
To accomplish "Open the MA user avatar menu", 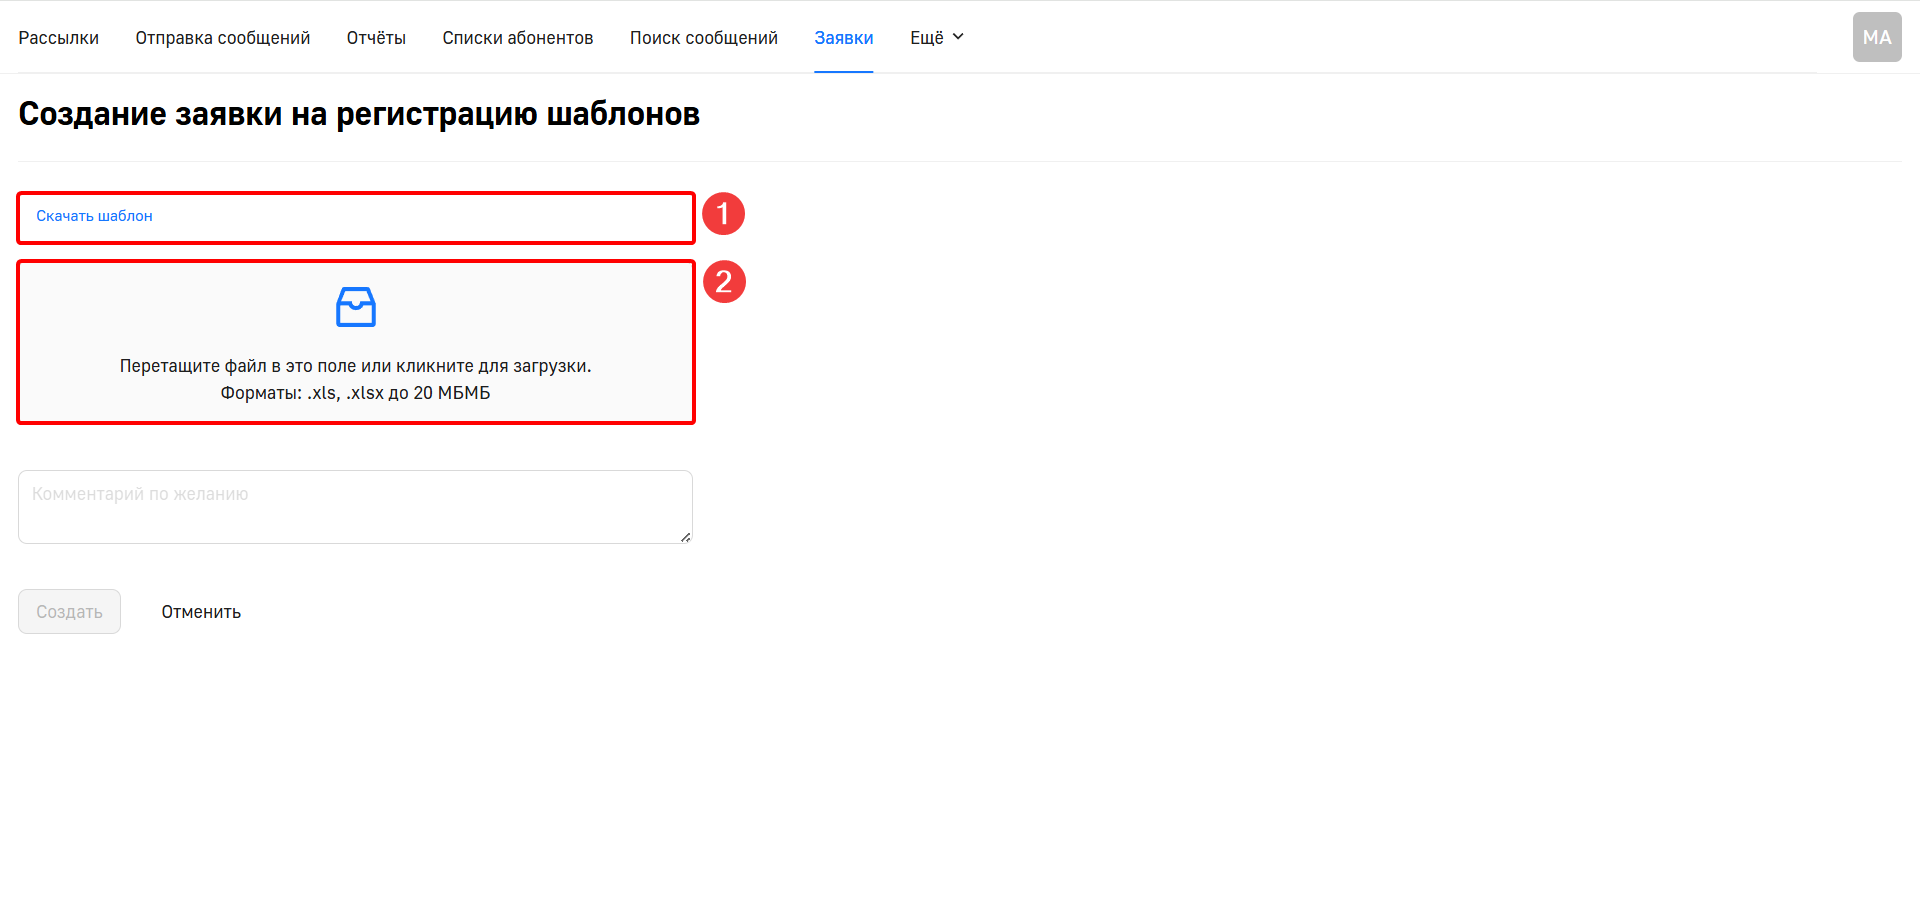I will [x=1876, y=37].
